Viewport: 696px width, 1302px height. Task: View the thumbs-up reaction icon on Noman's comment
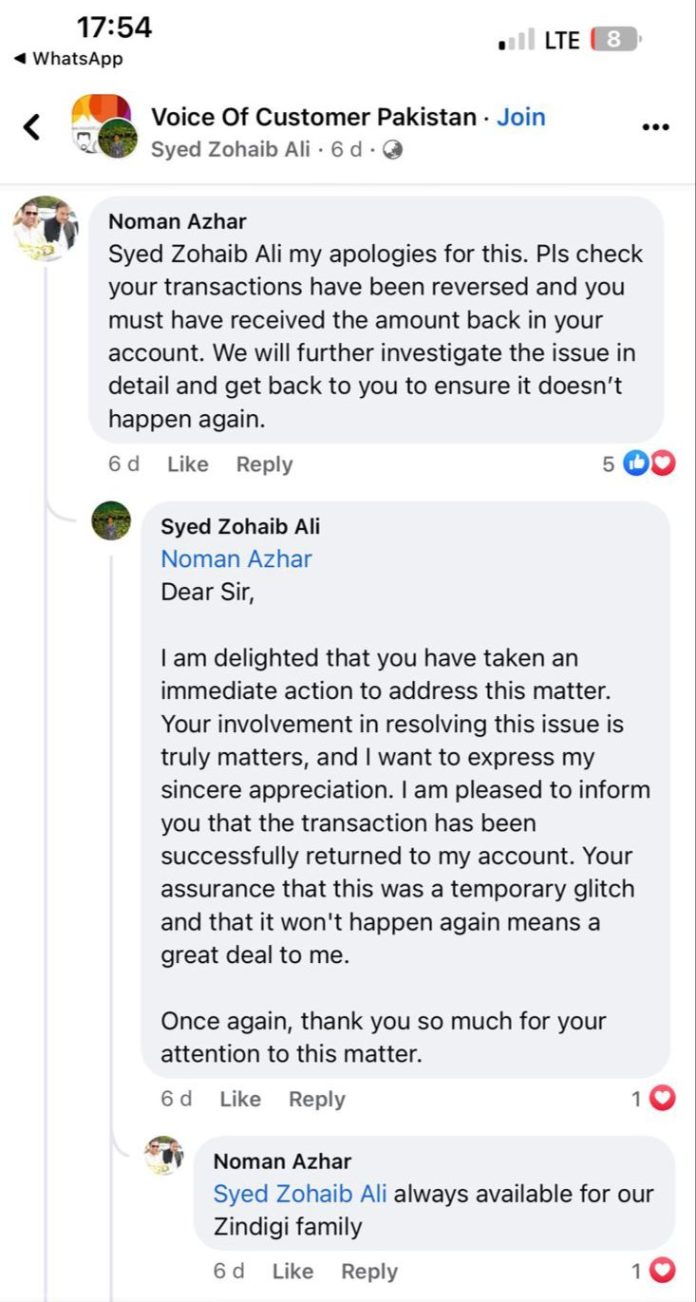coord(636,462)
